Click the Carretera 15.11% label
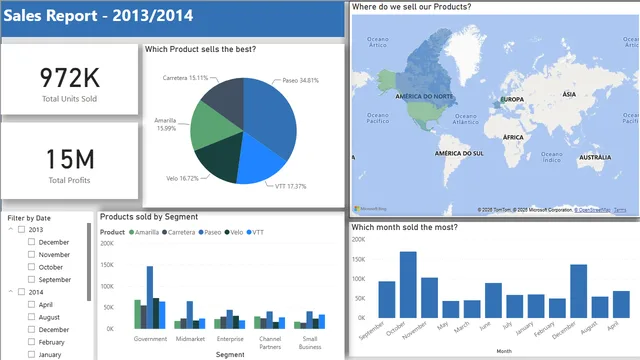Screen dimensions: 640x360 point(185,78)
